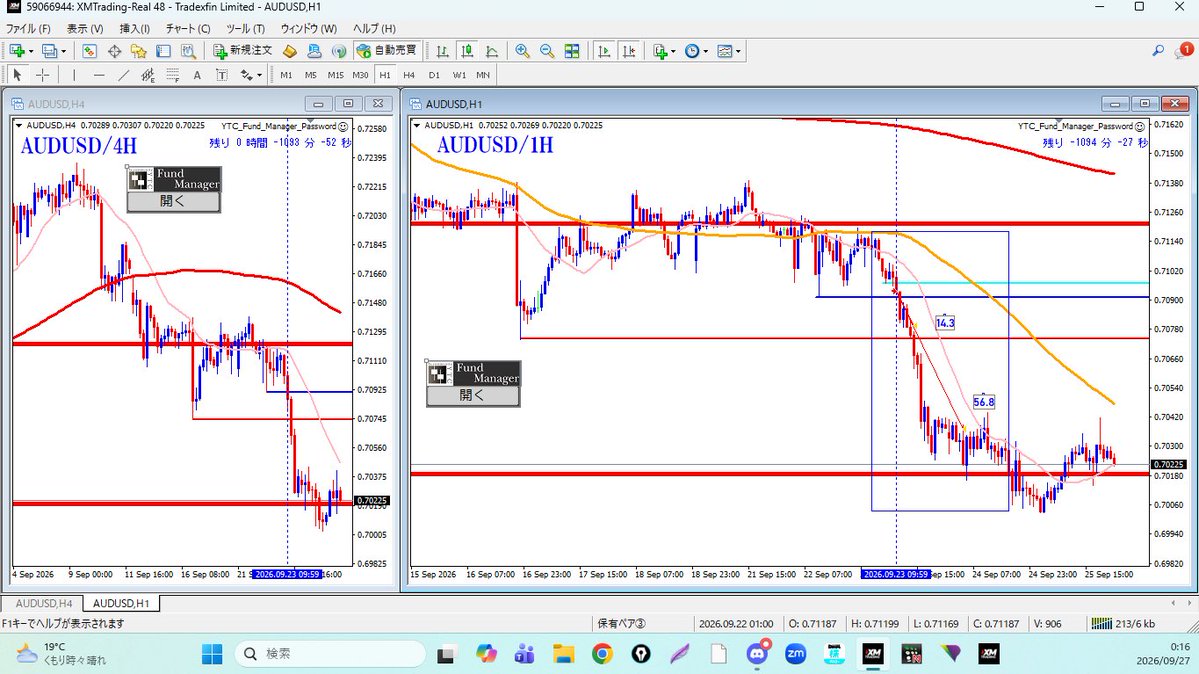Switch timeframe to H4

click(409, 75)
